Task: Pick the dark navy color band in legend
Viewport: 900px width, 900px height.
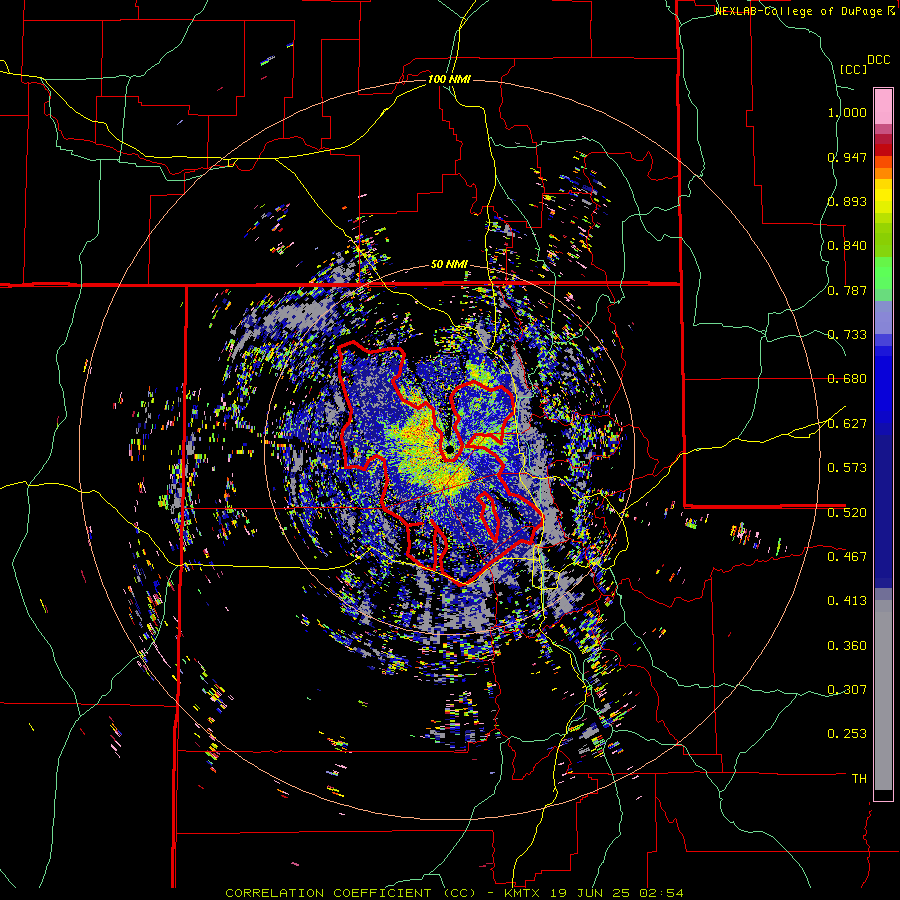Action: (883, 511)
